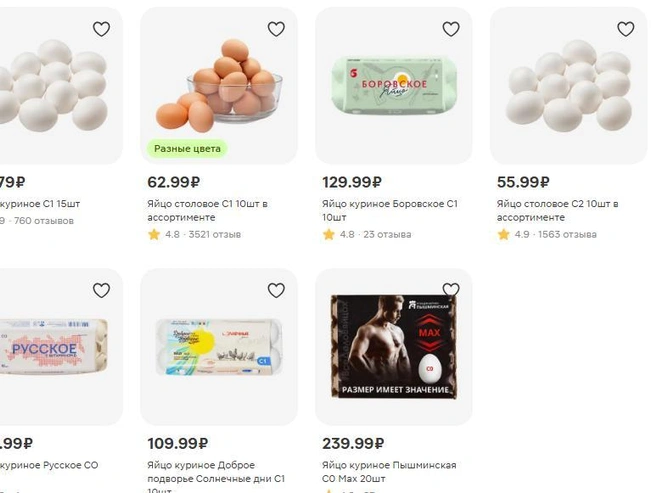
Task: Favorite Доброе подворье Солнечные дни eggs
Action: [x=276, y=290]
